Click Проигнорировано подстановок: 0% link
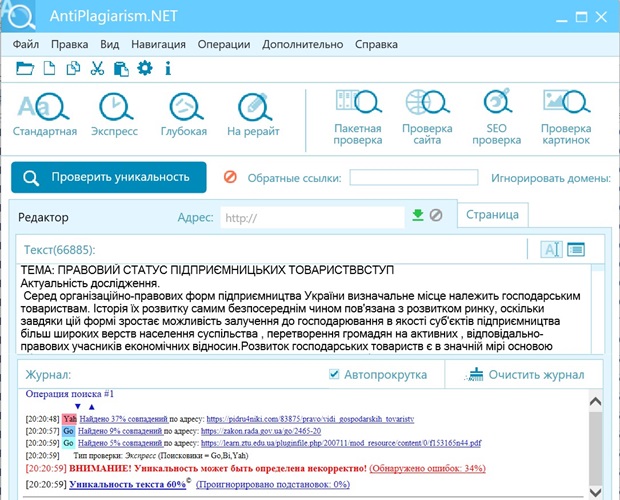This screenshot has width=620, height=500. click(273, 484)
